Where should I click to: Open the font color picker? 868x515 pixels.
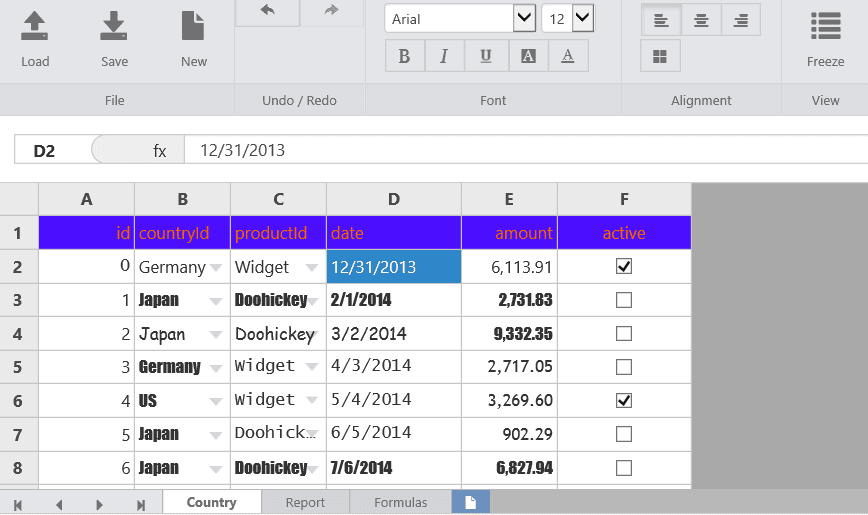coord(568,56)
